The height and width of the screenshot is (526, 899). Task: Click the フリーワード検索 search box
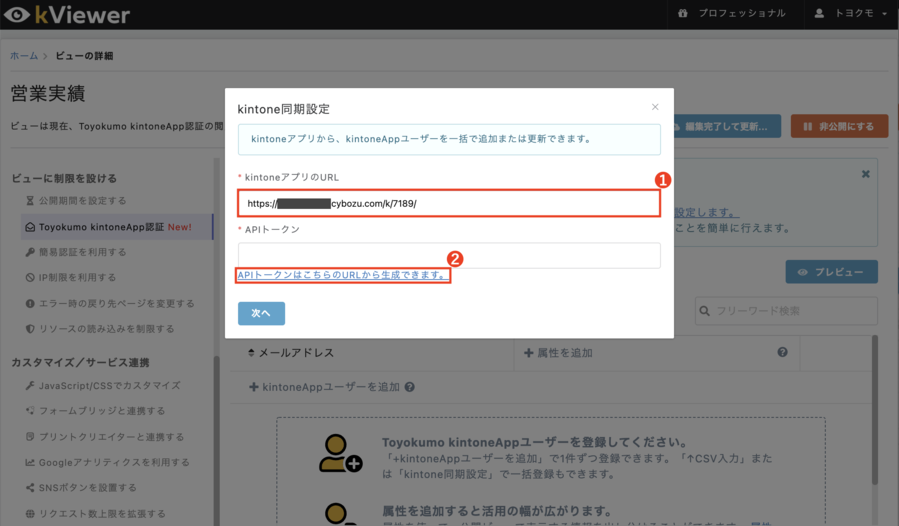tap(787, 311)
